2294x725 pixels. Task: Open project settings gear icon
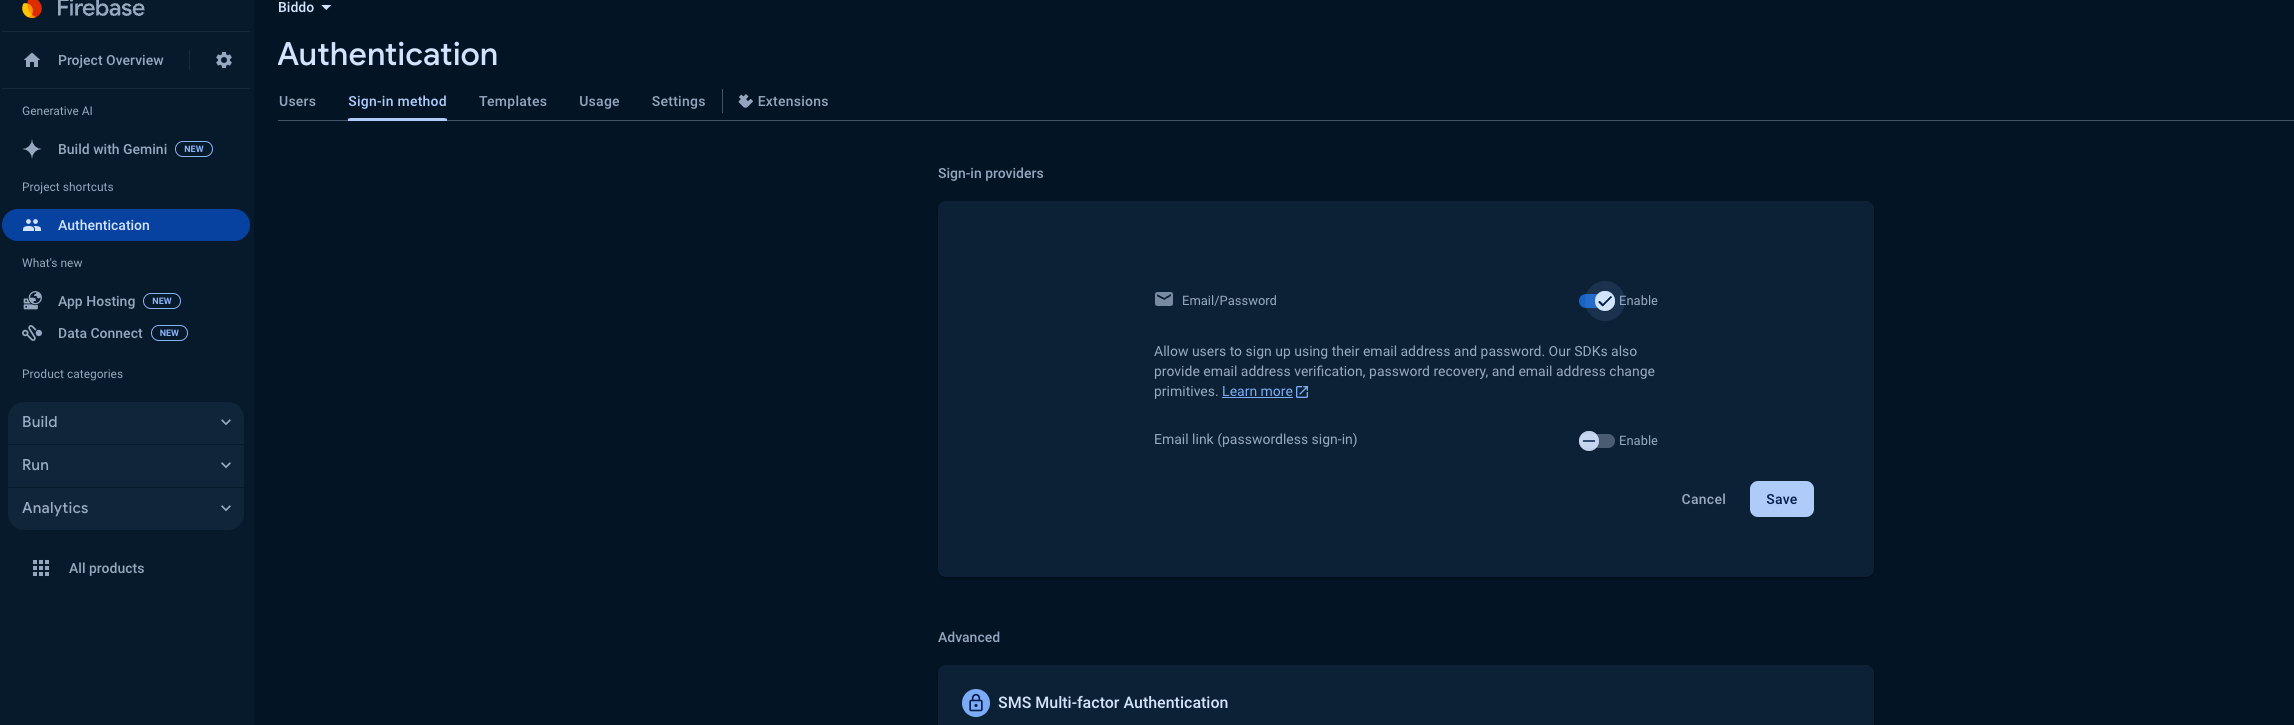pos(224,60)
